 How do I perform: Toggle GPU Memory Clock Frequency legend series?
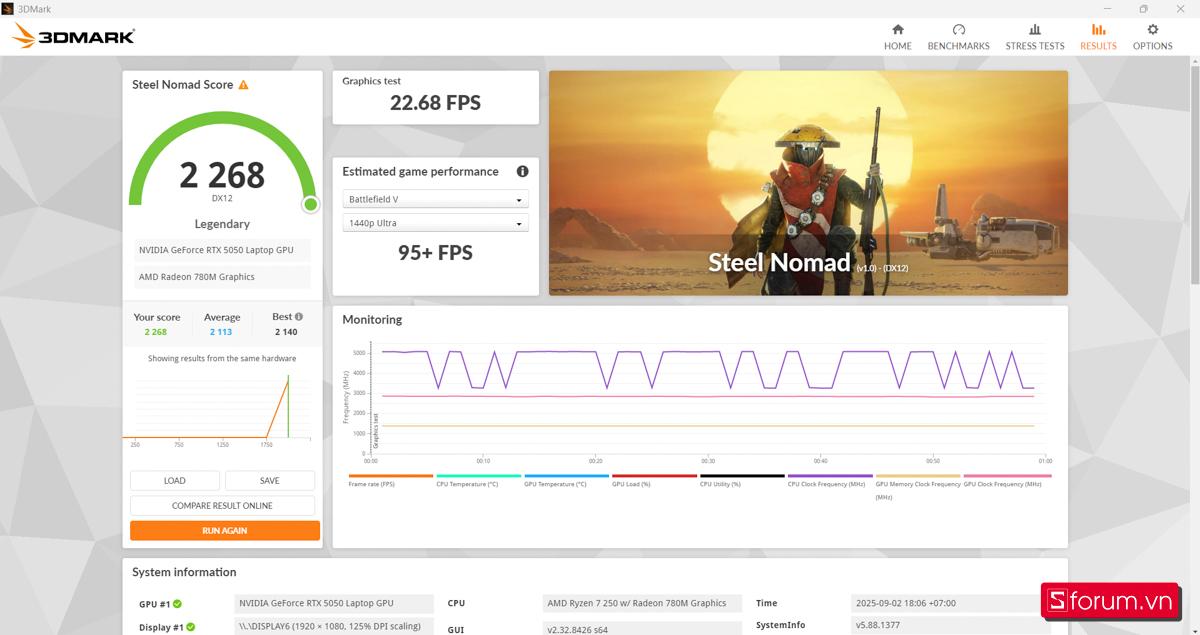point(918,486)
